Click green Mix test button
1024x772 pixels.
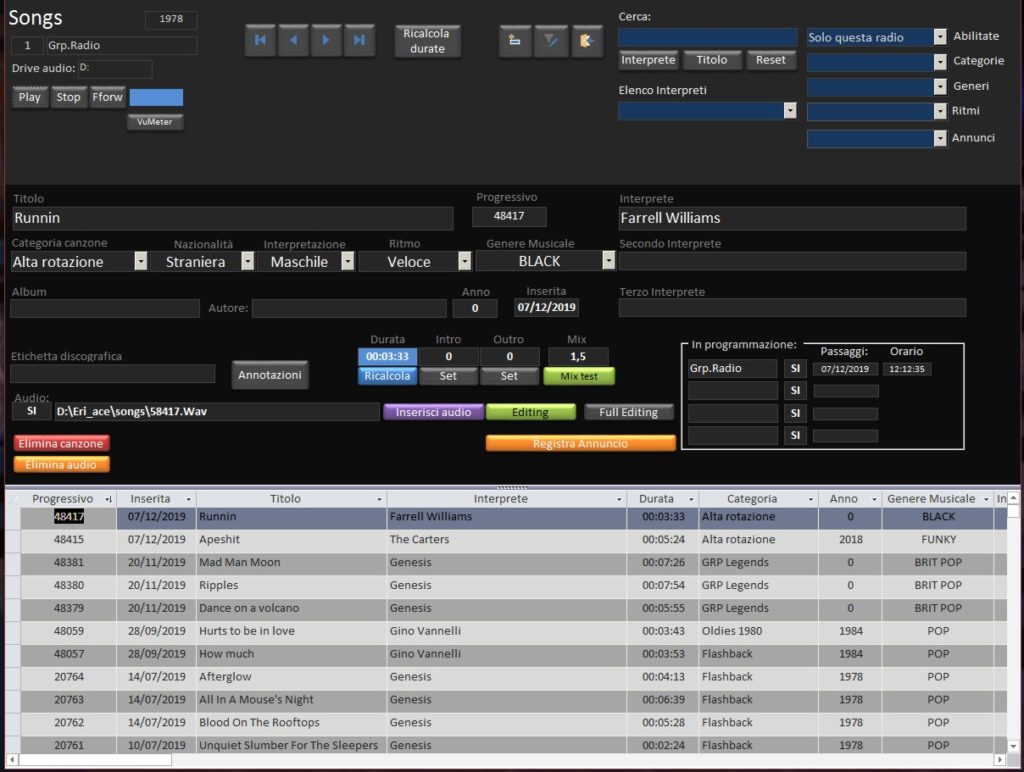click(579, 376)
